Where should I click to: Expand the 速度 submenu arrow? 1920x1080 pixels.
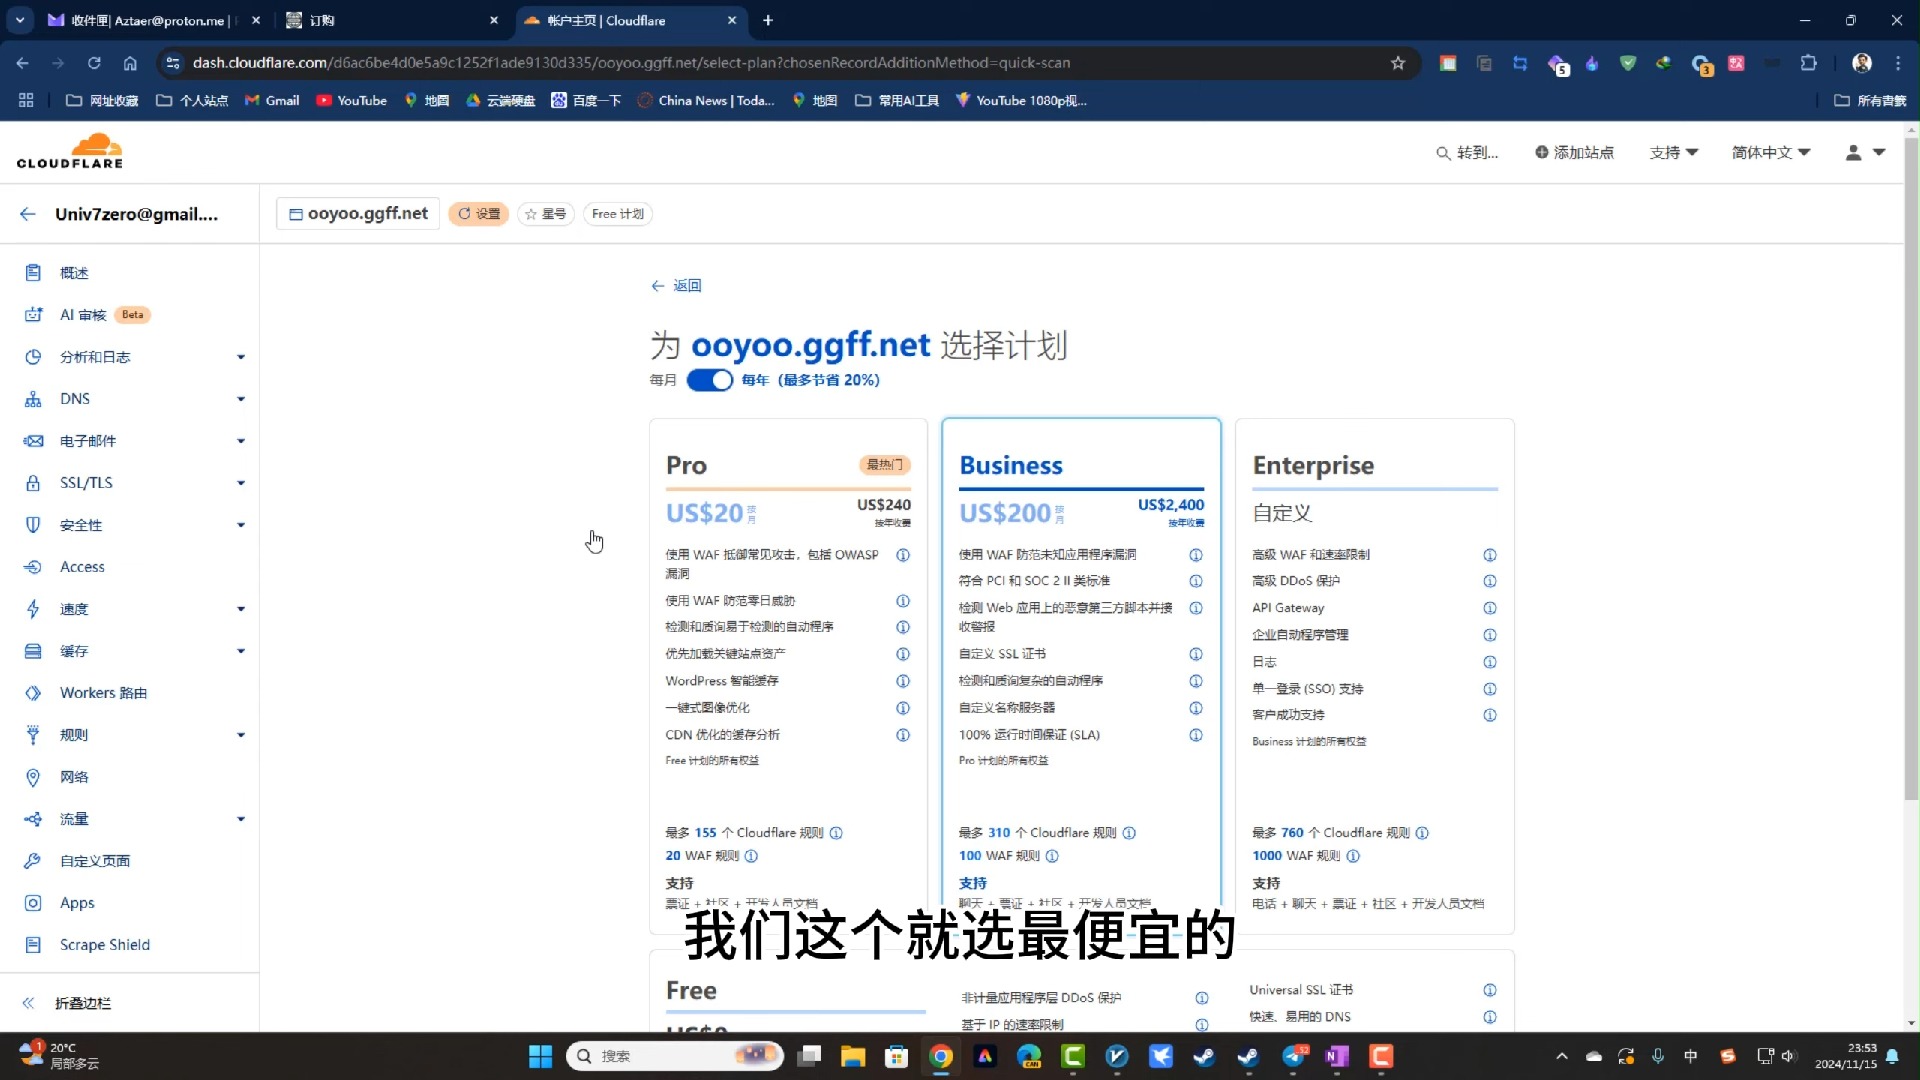[241, 609]
